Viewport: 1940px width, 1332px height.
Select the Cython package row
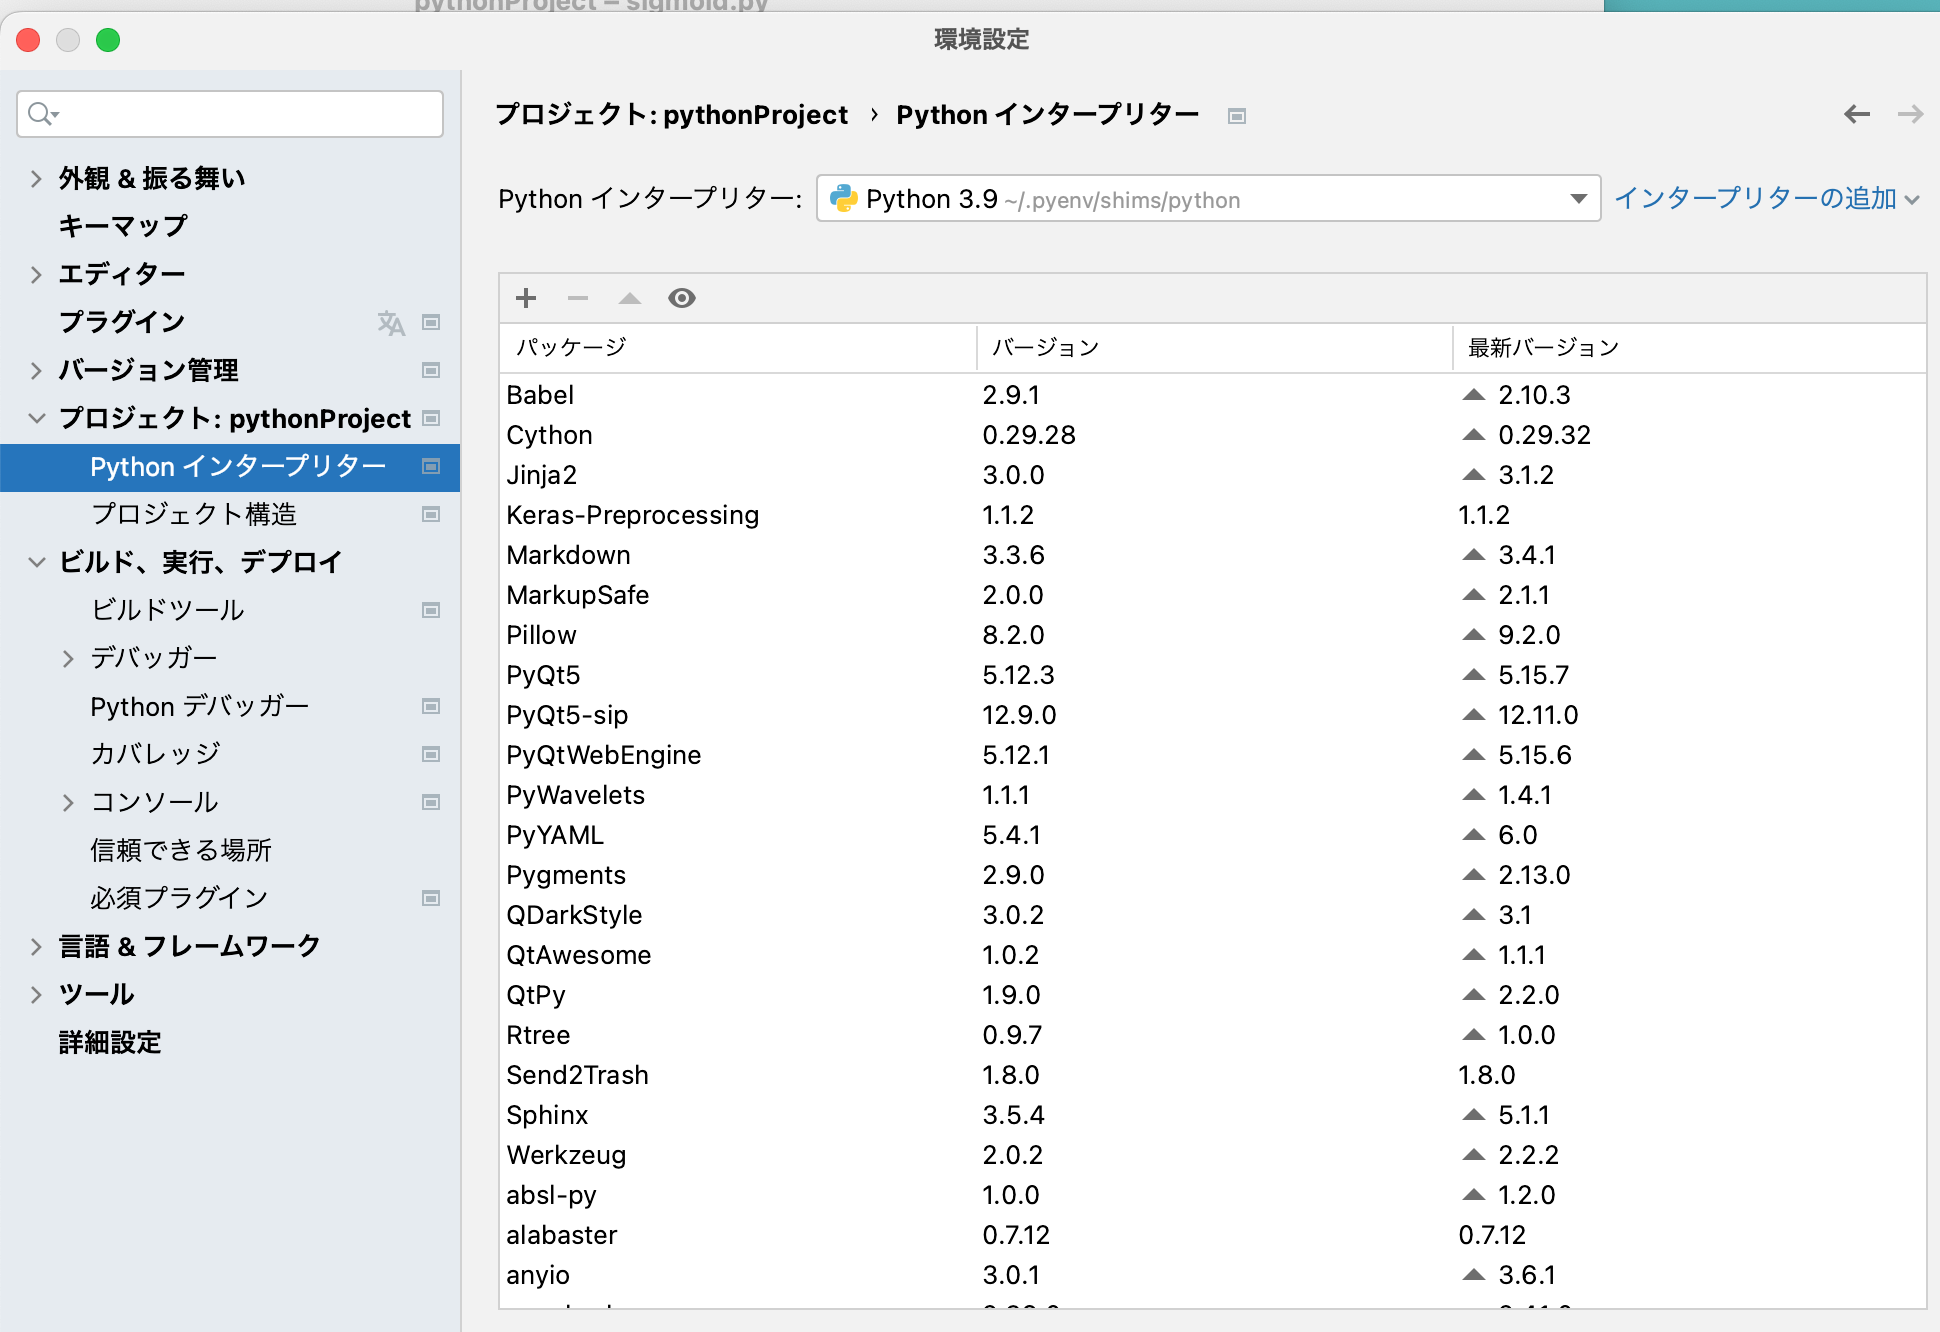click(x=1212, y=435)
